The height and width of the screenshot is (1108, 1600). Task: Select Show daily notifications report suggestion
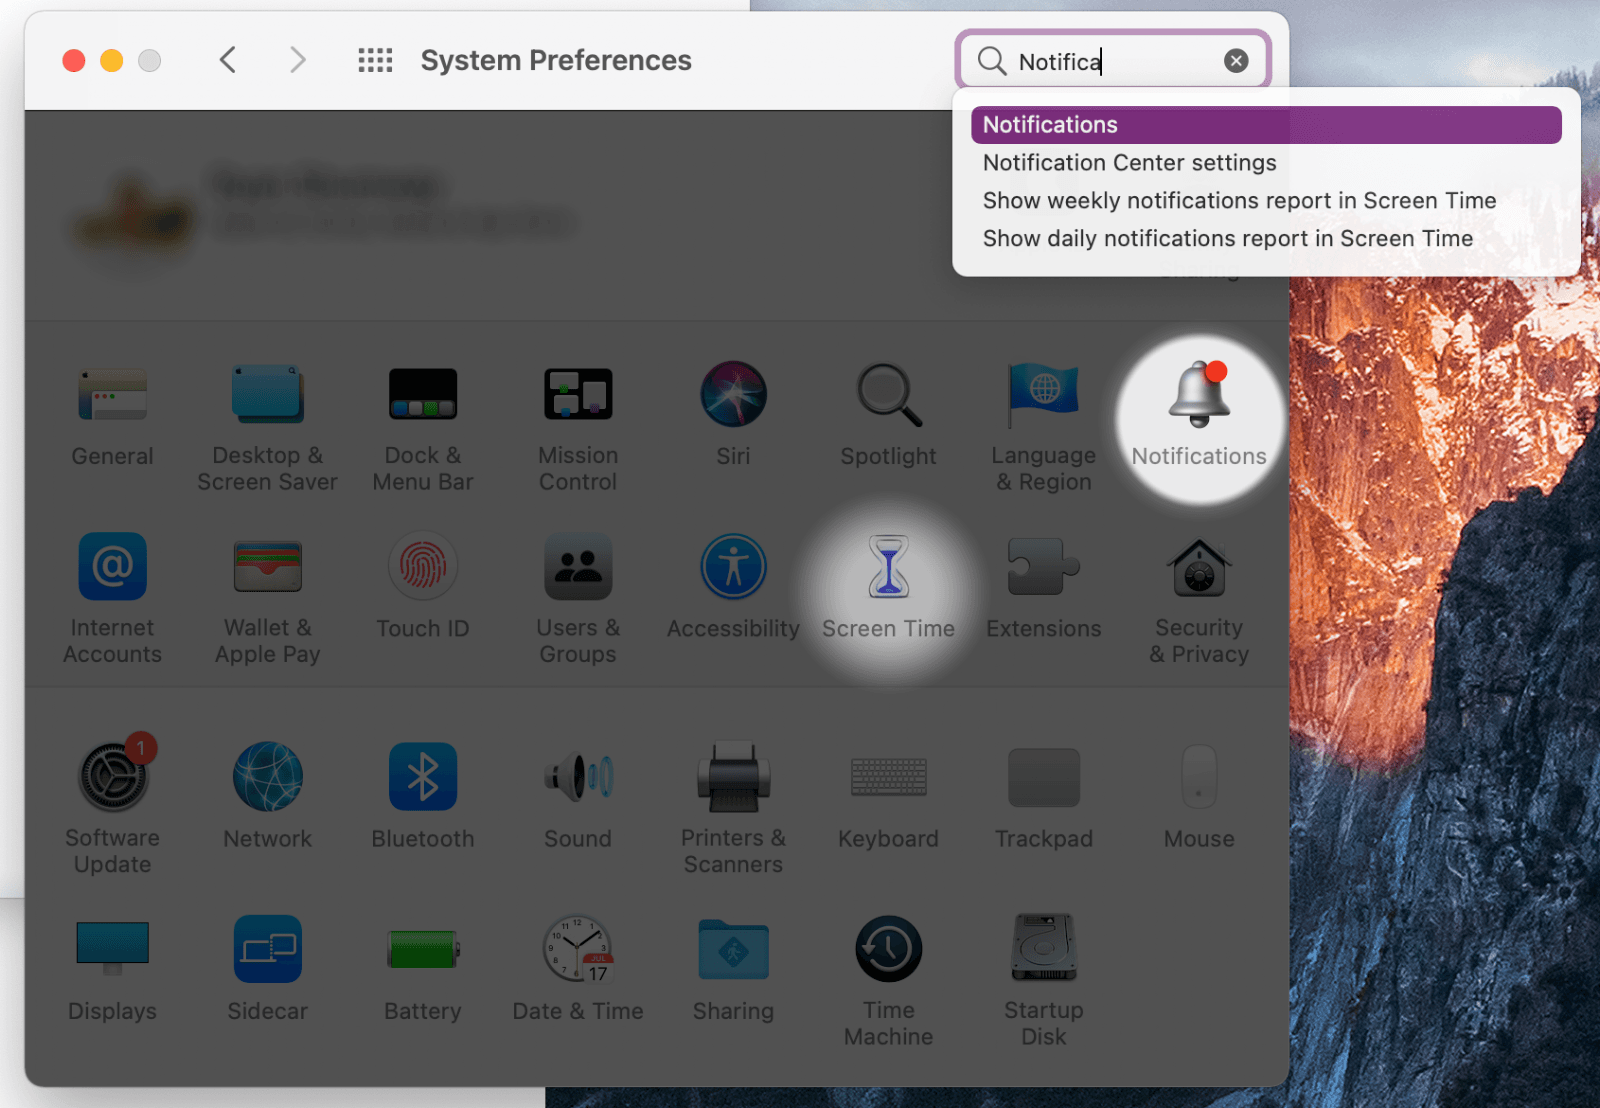click(1266, 239)
